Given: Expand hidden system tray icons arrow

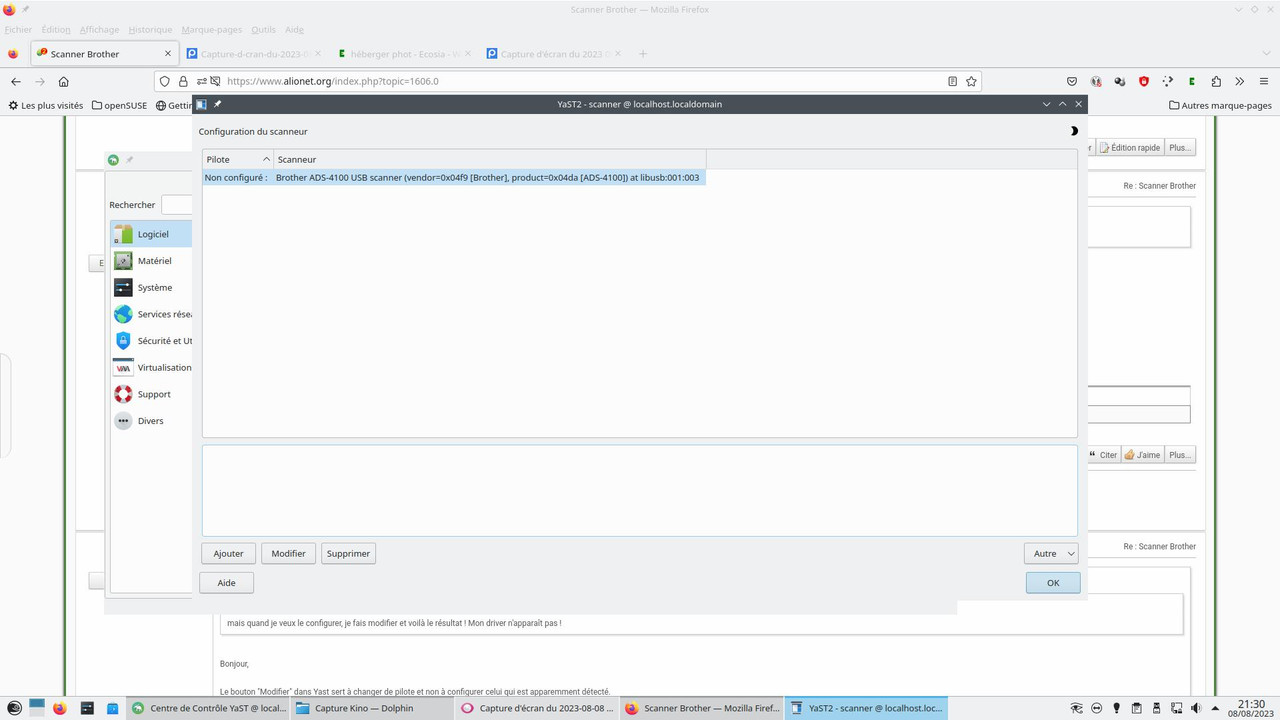Looking at the screenshot, I should click(x=1217, y=708).
